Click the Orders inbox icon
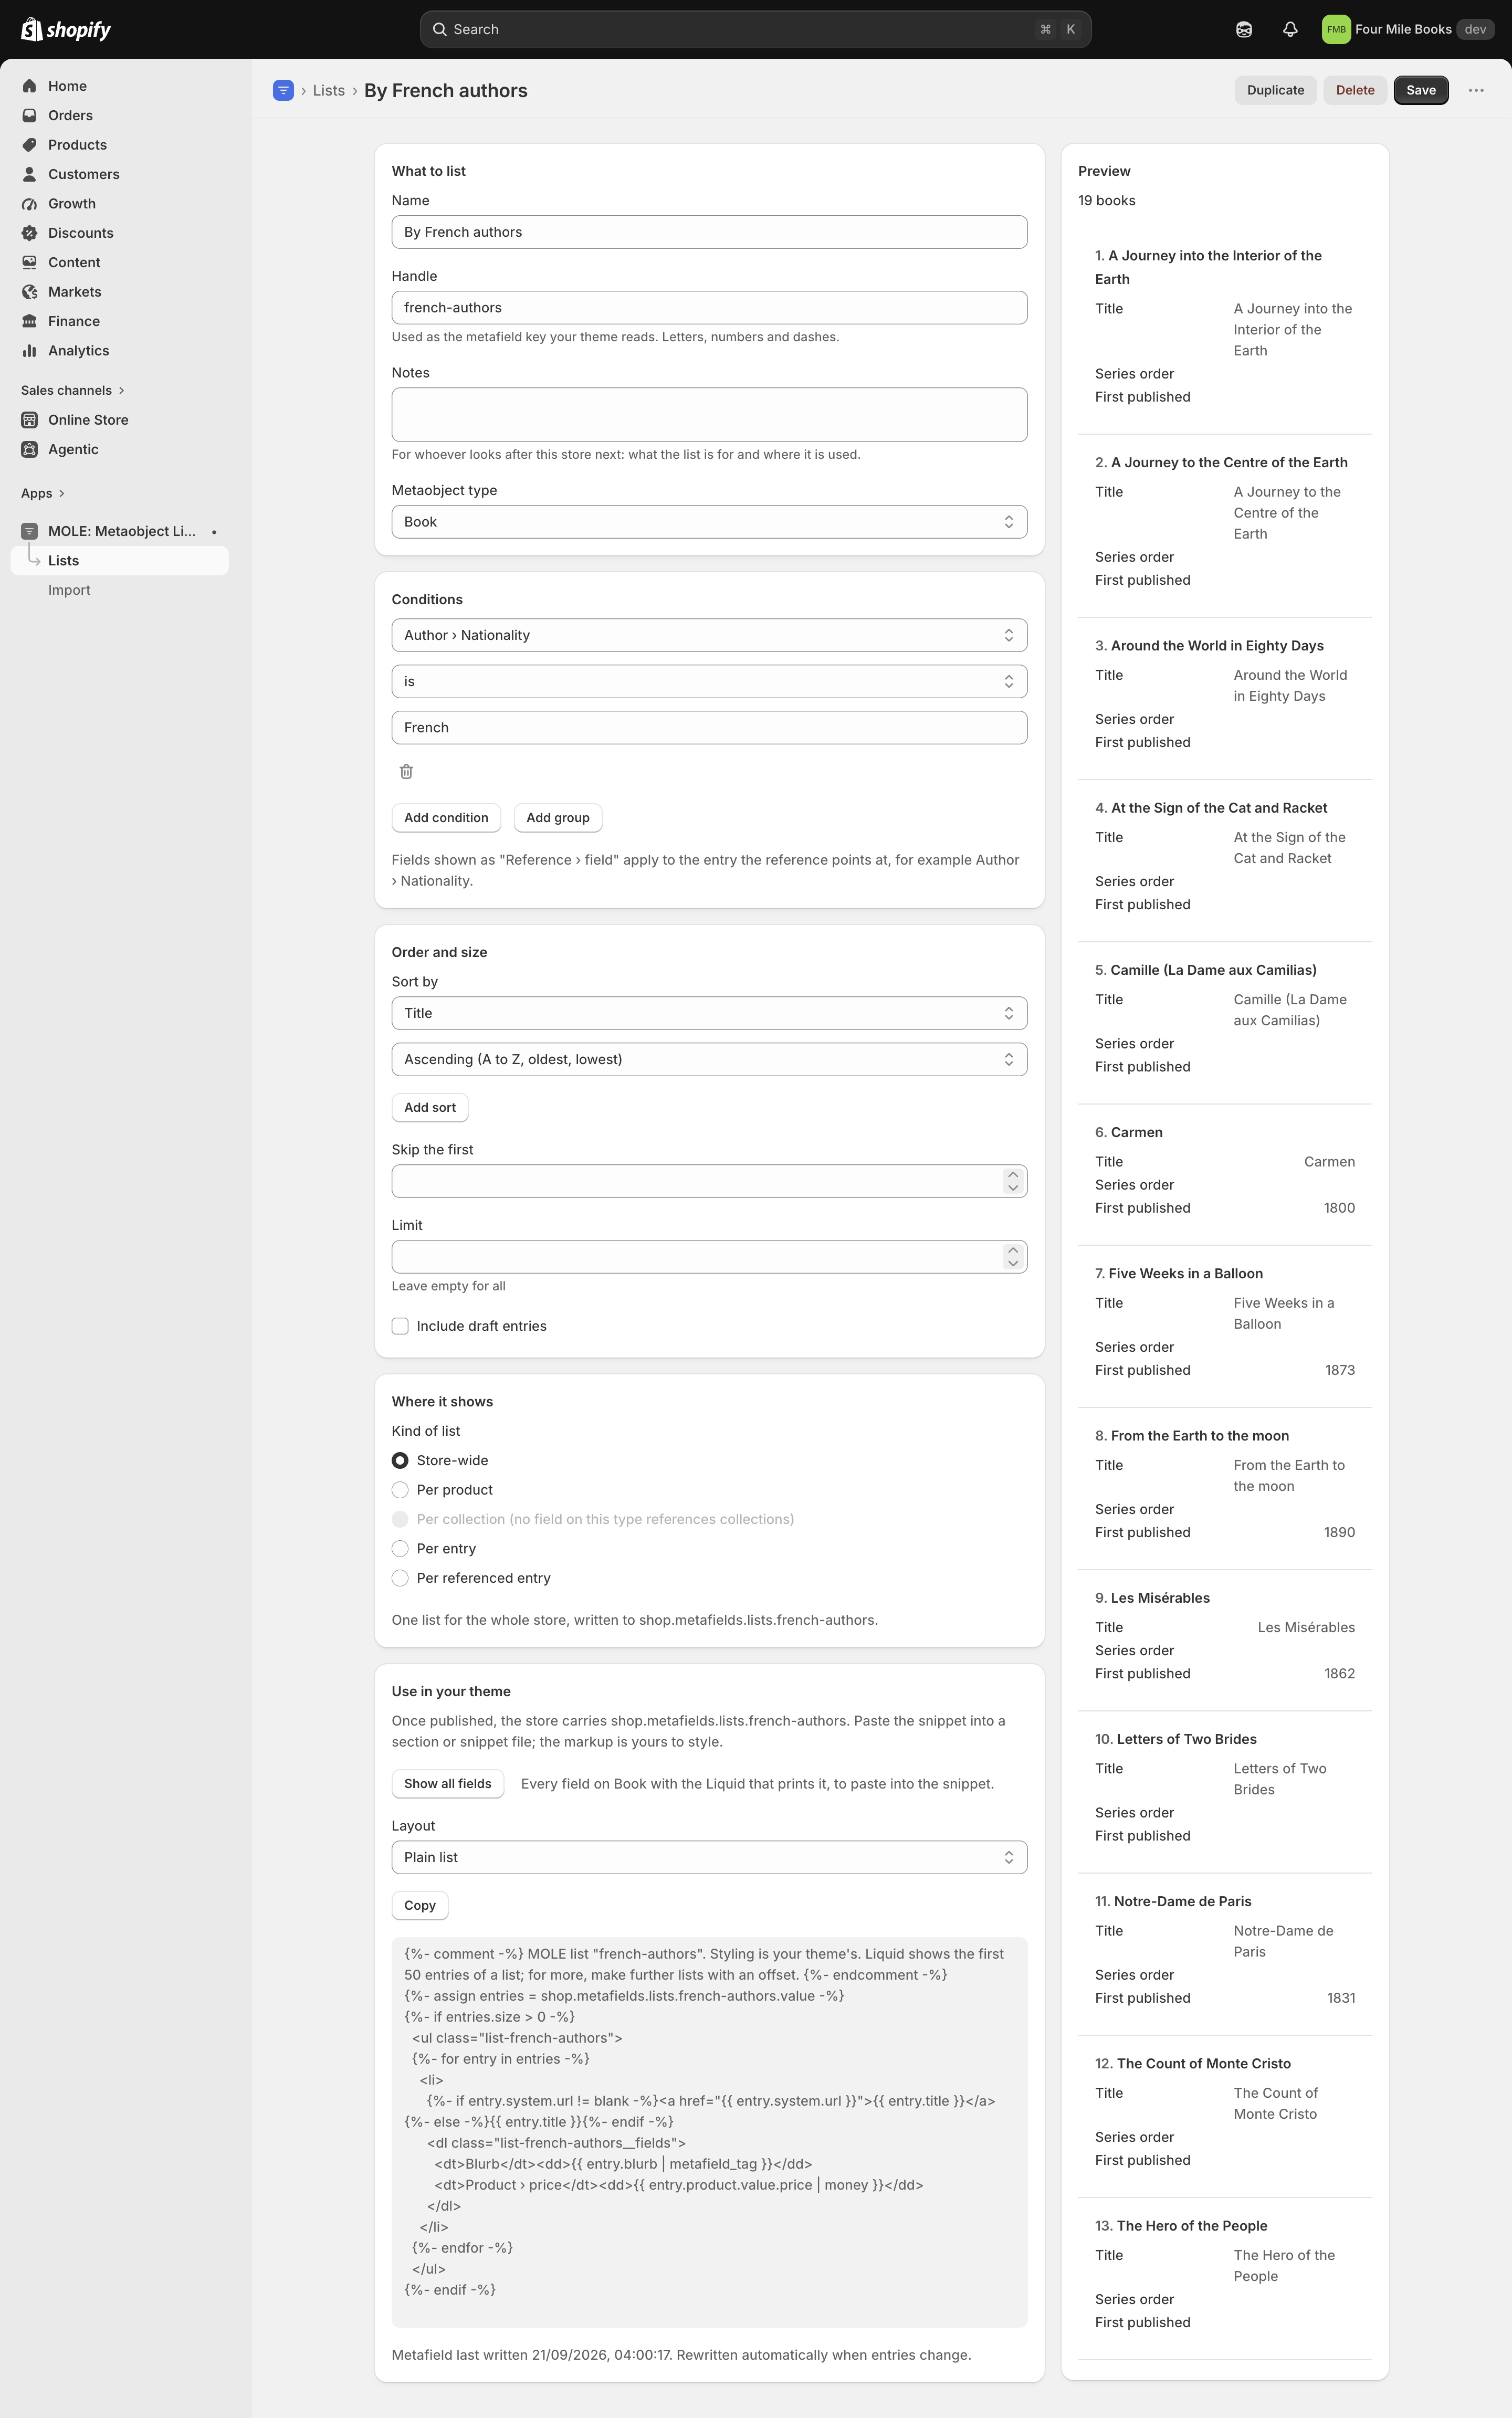Image resolution: width=1512 pixels, height=2418 pixels. click(x=30, y=115)
